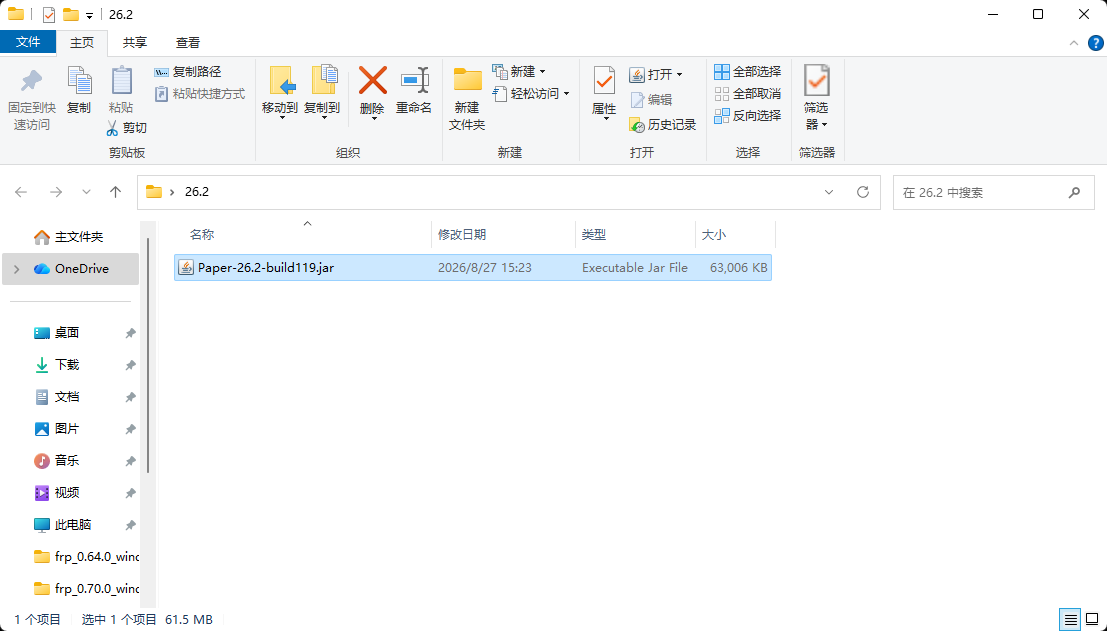Open frp_0.64.0 folder in the sidebar
Viewport: 1107px width, 631px height.
click(86, 557)
